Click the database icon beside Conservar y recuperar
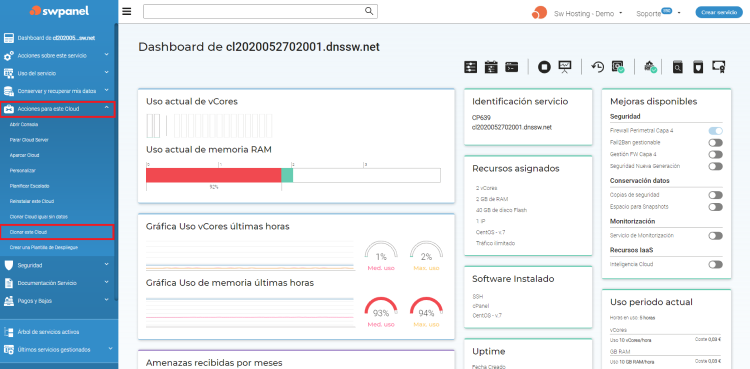 click(9, 91)
